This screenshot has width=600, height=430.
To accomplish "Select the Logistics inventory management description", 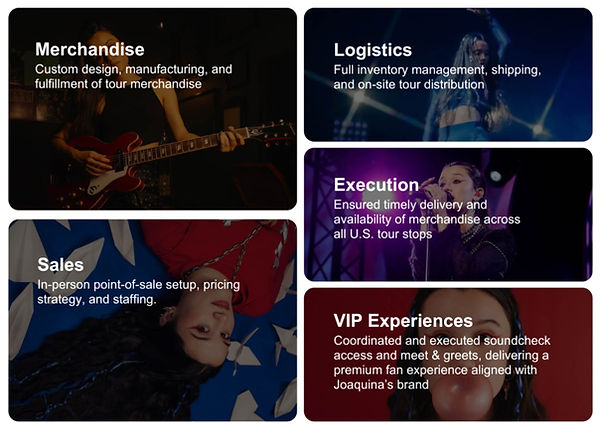I will pos(437,77).
